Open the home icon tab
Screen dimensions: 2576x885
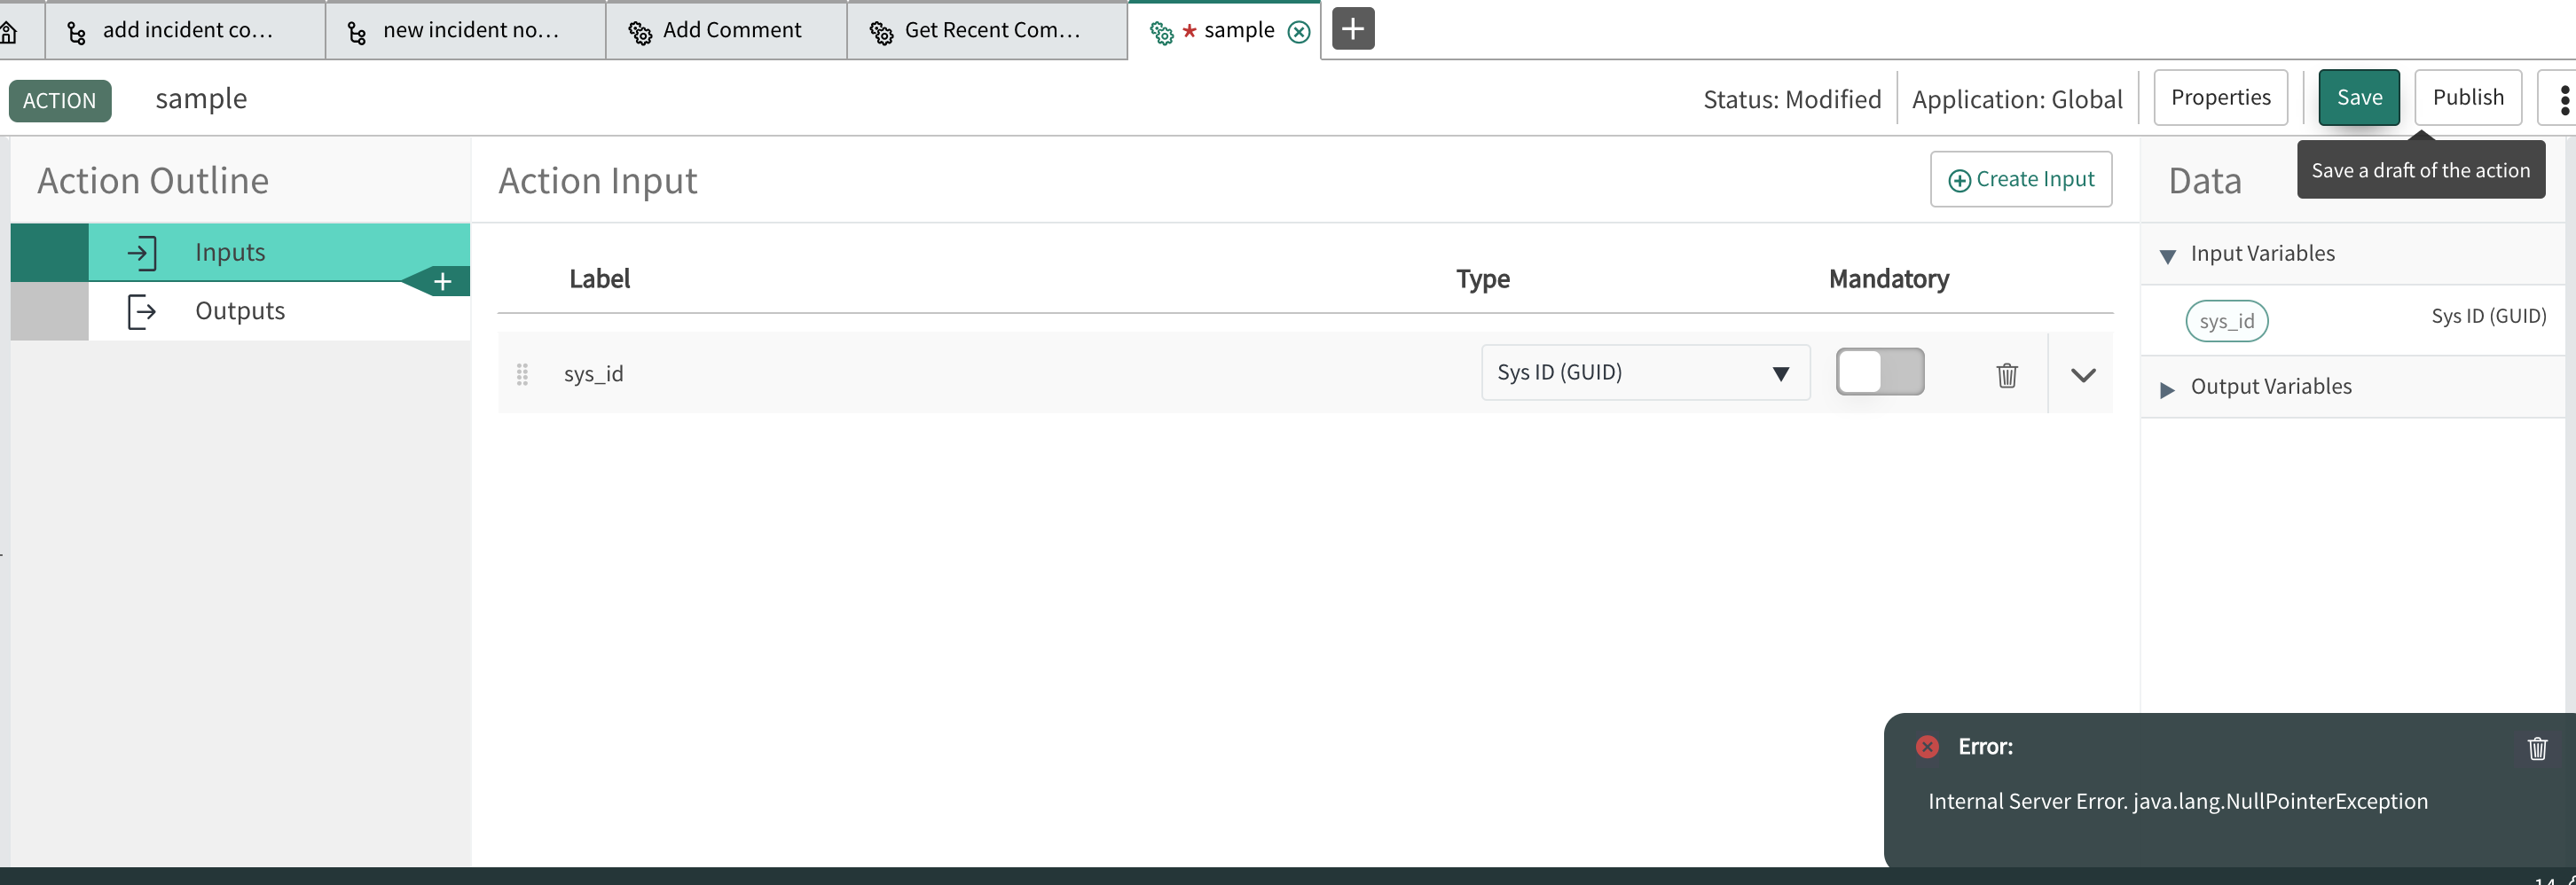10,32
